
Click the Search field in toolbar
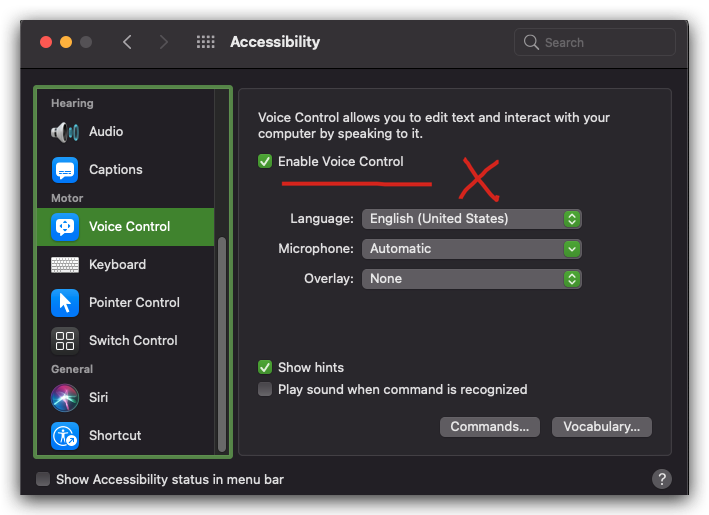click(x=595, y=42)
